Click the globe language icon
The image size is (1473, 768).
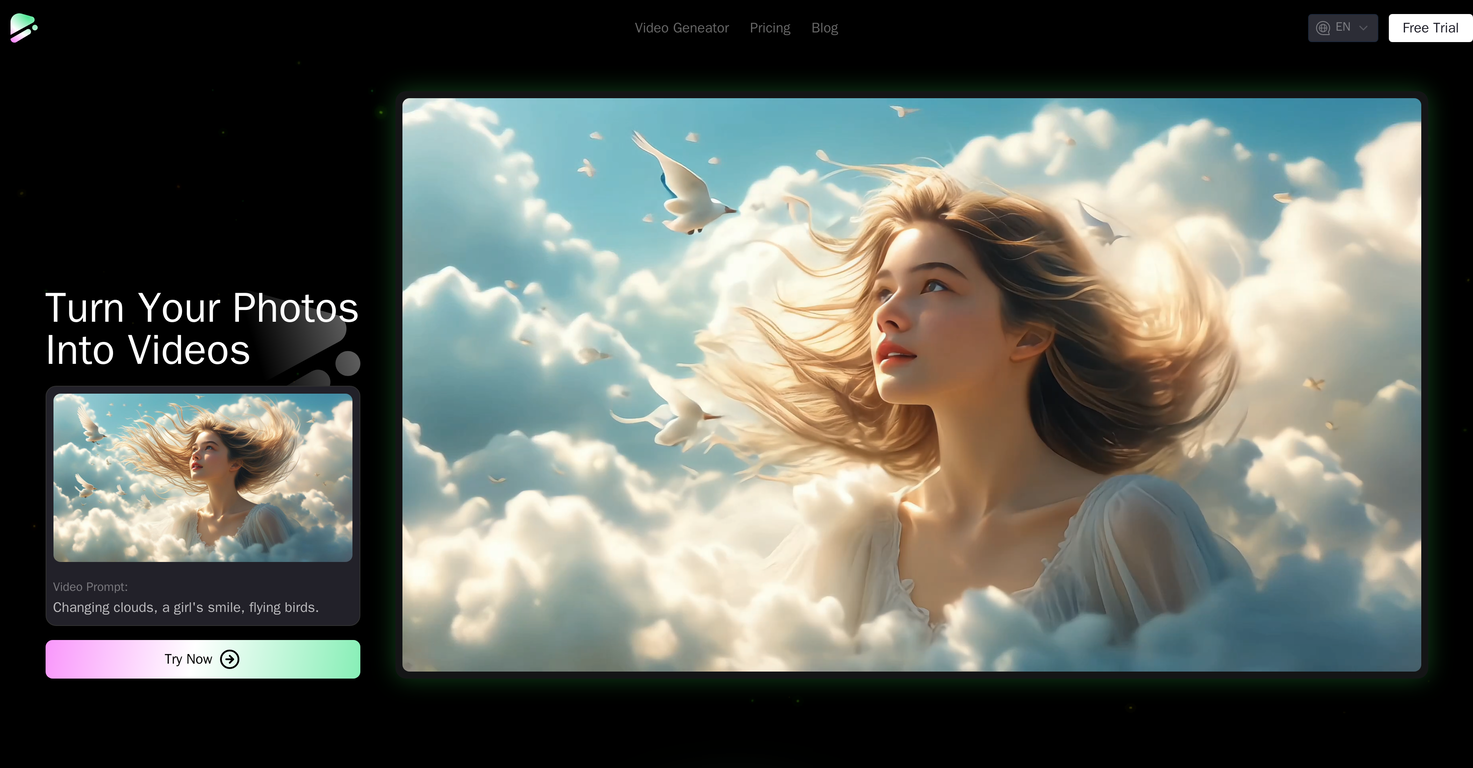tap(1323, 27)
